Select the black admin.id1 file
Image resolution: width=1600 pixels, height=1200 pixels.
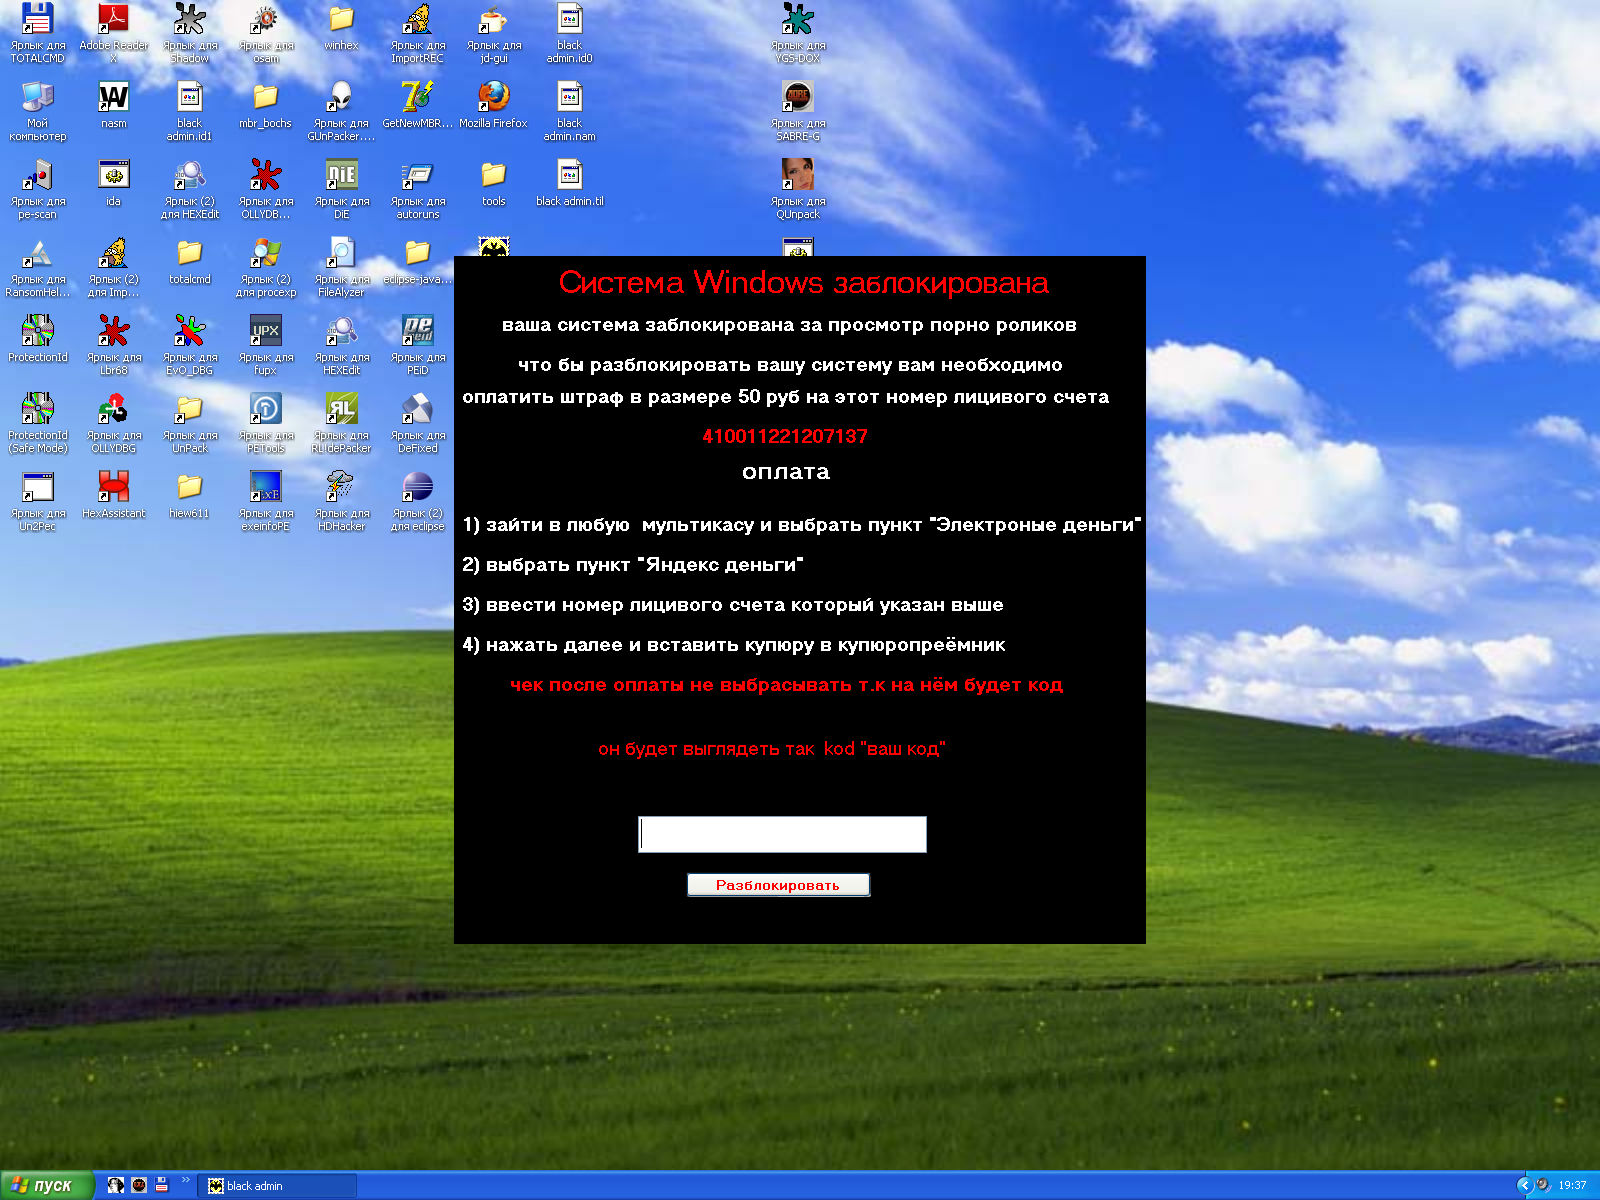(x=190, y=96)
